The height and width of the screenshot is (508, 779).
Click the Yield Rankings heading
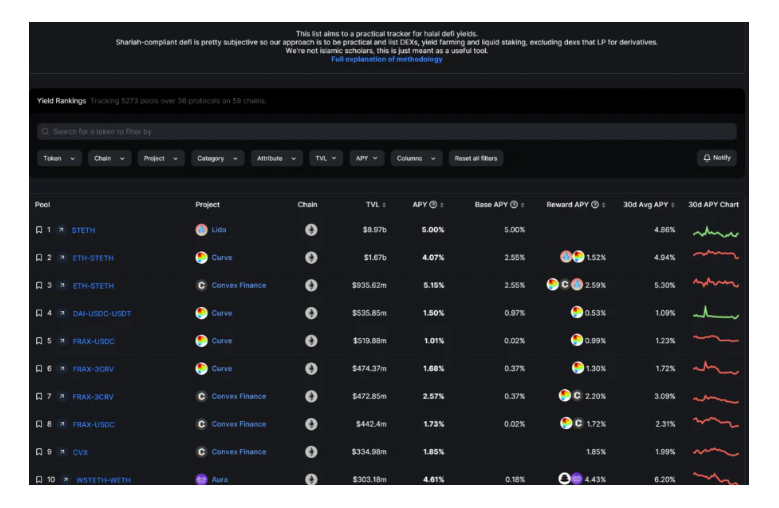coord(62,101)
